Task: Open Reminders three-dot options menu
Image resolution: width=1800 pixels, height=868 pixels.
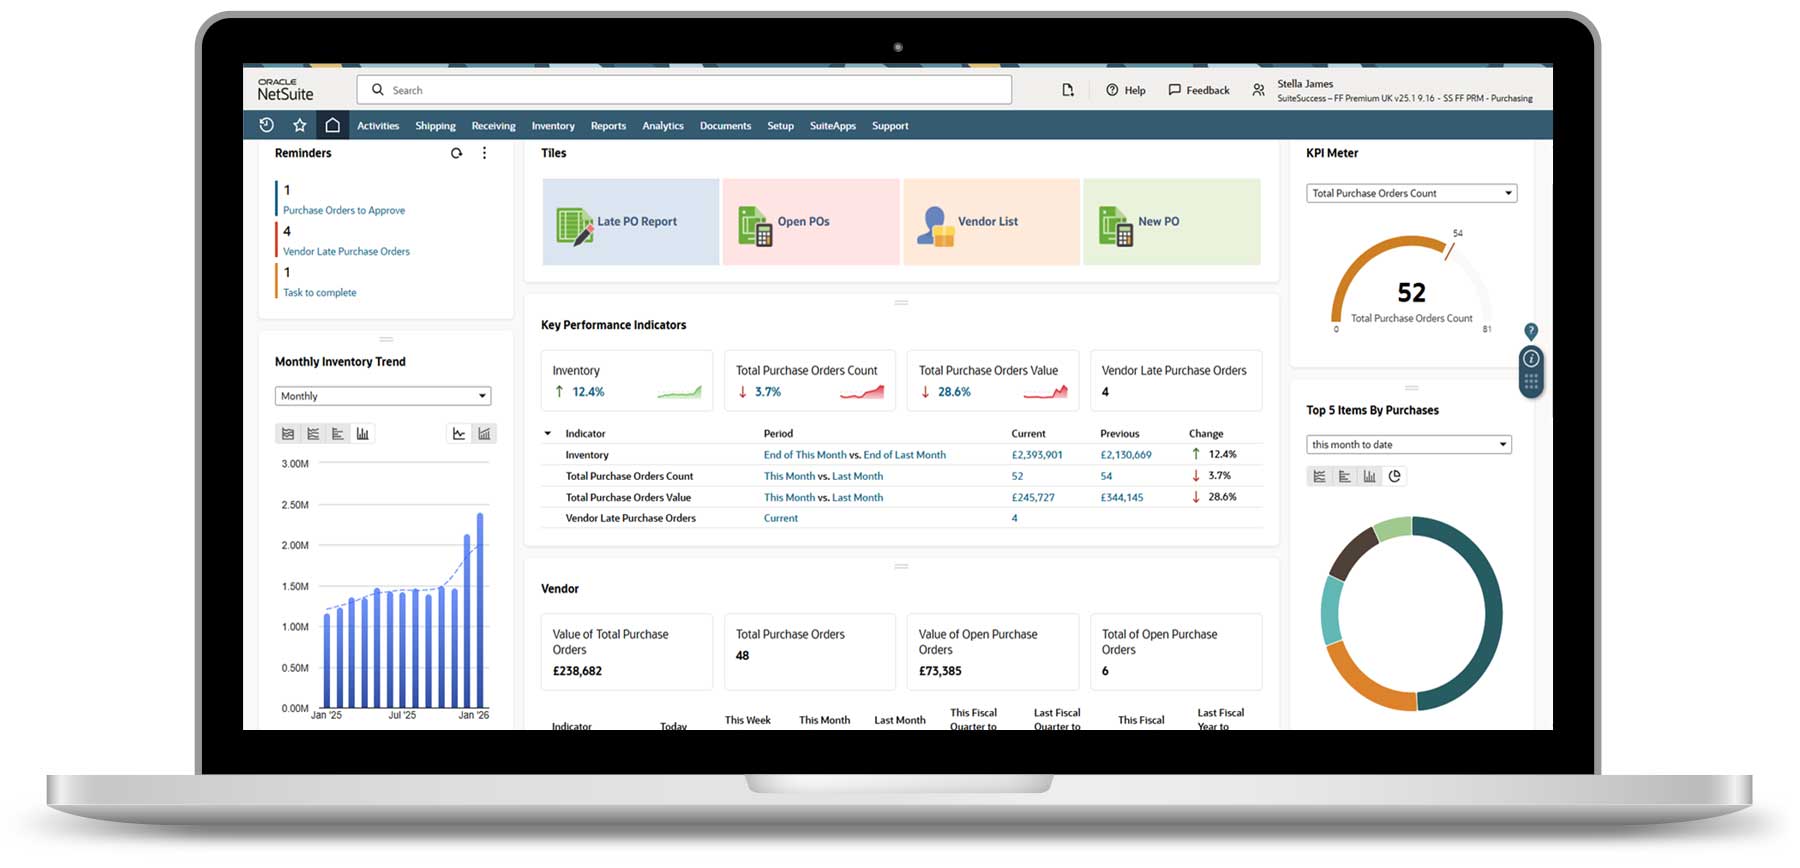Action: pos(484,153)
